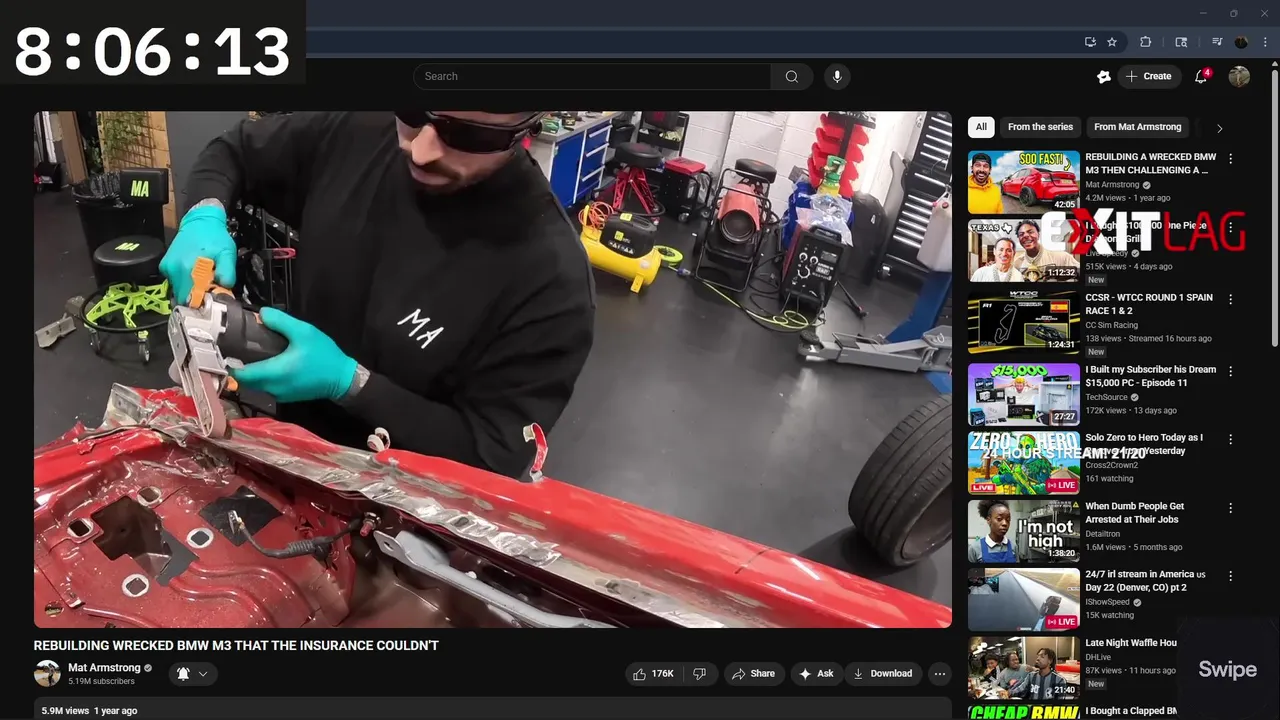Open menu for Rebuilding A Wrecked BMW video

pos(1230,159)
